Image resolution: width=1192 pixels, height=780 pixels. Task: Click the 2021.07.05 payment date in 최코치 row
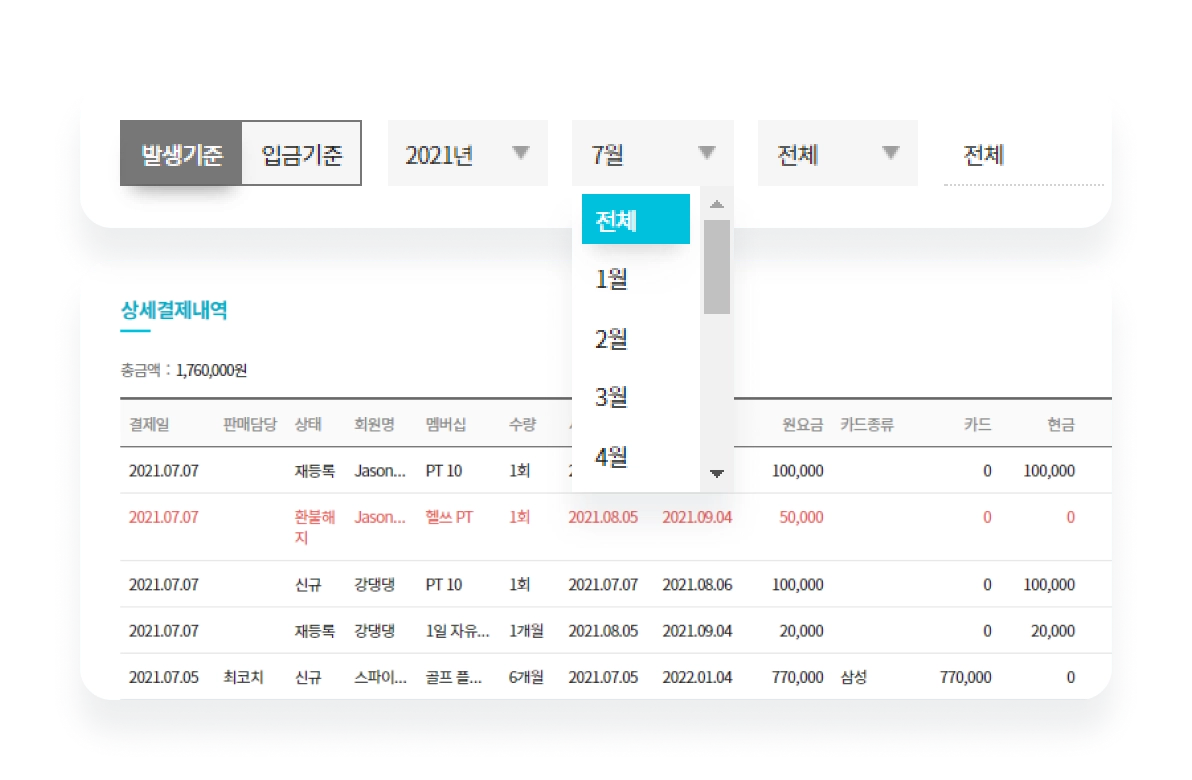163,677
